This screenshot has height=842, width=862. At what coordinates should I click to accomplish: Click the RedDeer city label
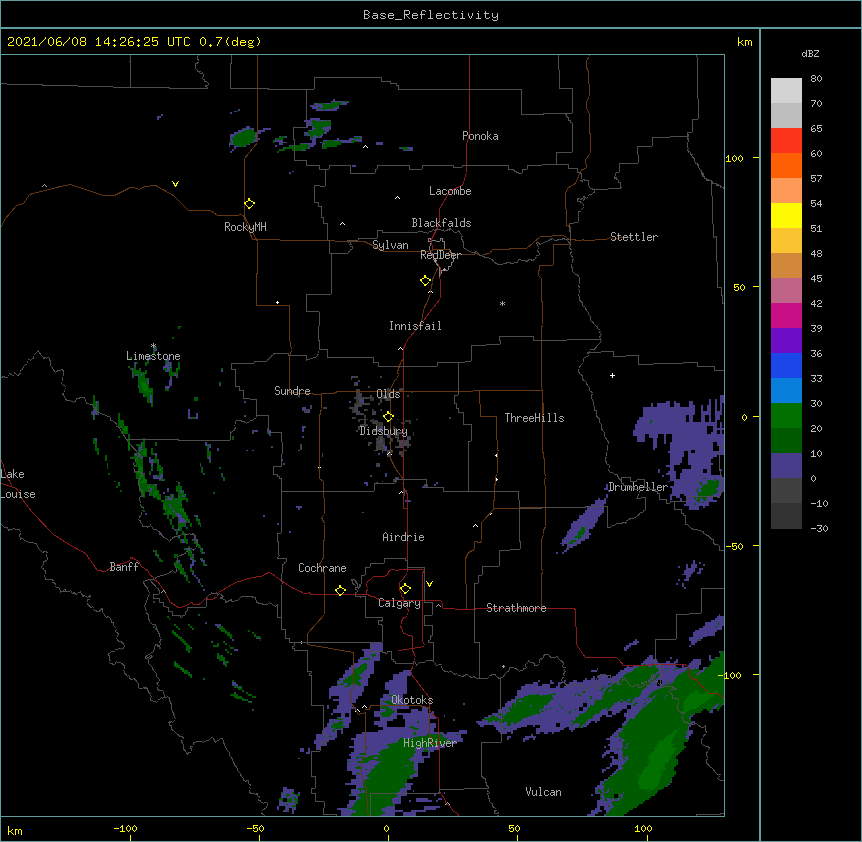440,255
